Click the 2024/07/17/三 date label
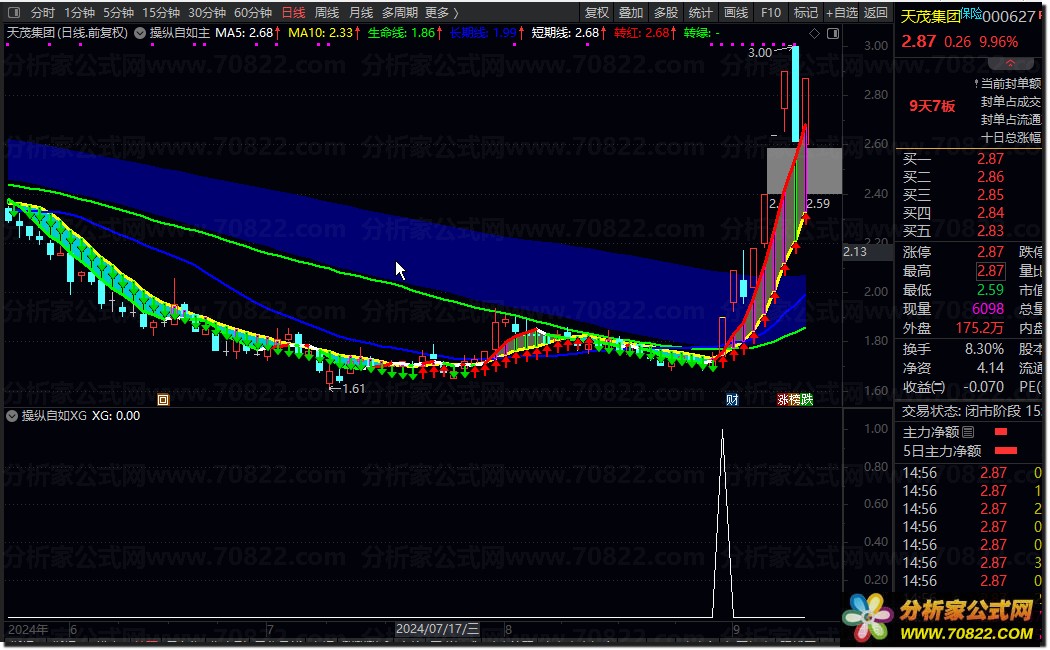Screen dimensions: 1050x650 437,629
